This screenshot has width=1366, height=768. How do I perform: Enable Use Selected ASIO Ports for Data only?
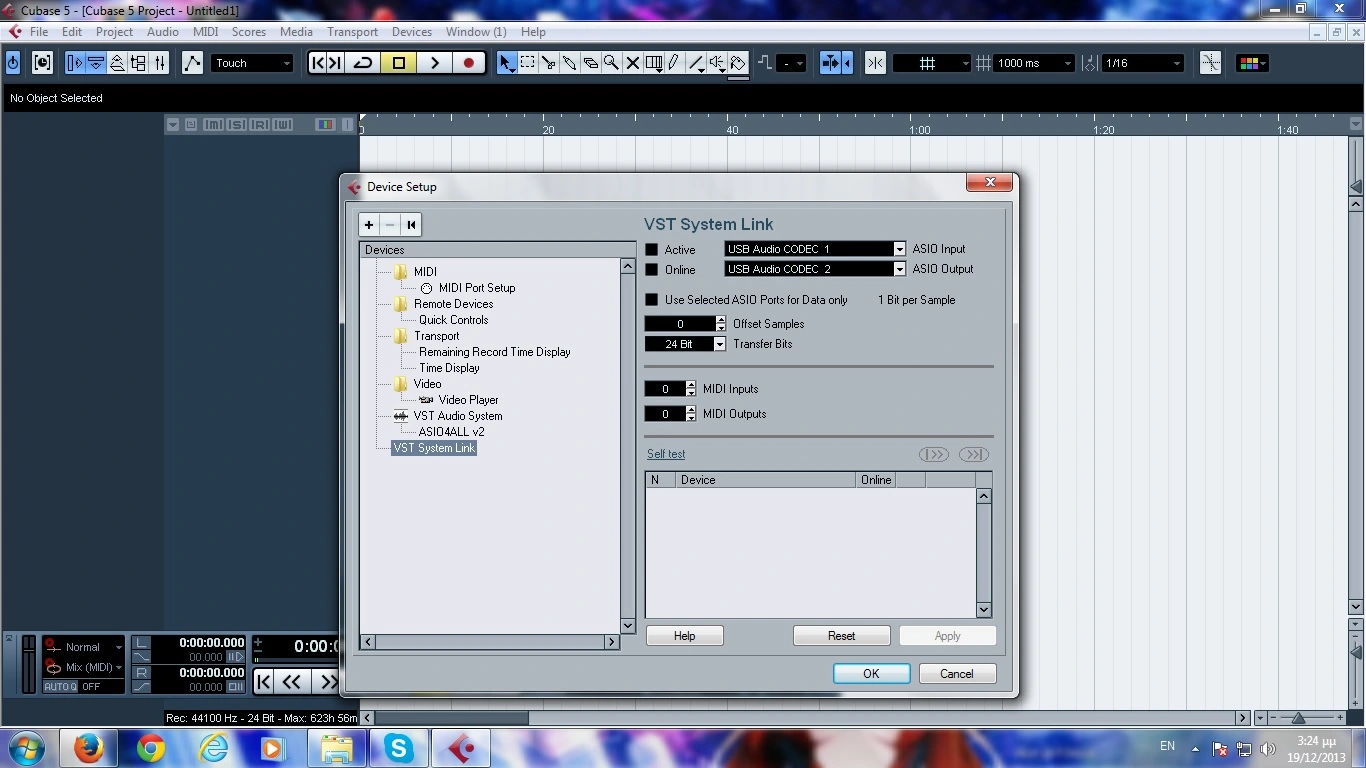tap(652, 300)
